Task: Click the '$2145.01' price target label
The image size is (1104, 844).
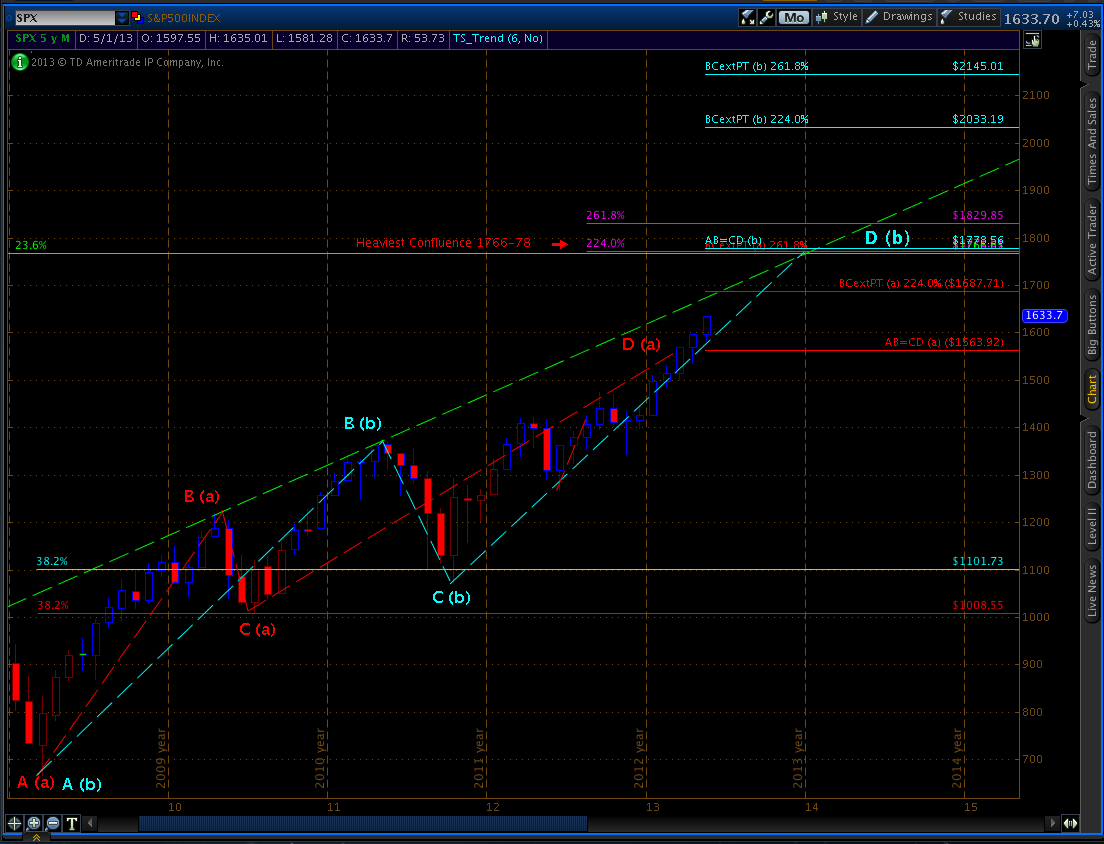Action: 977,66
